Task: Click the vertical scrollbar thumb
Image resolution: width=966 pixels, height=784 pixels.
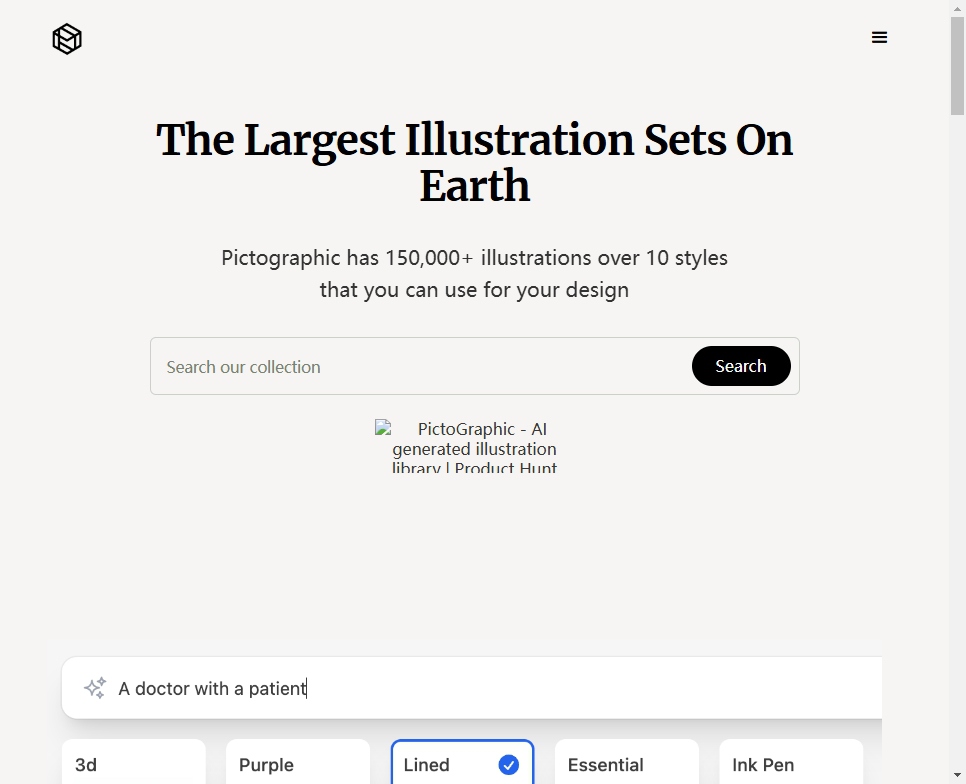Action: pos(957,66)
